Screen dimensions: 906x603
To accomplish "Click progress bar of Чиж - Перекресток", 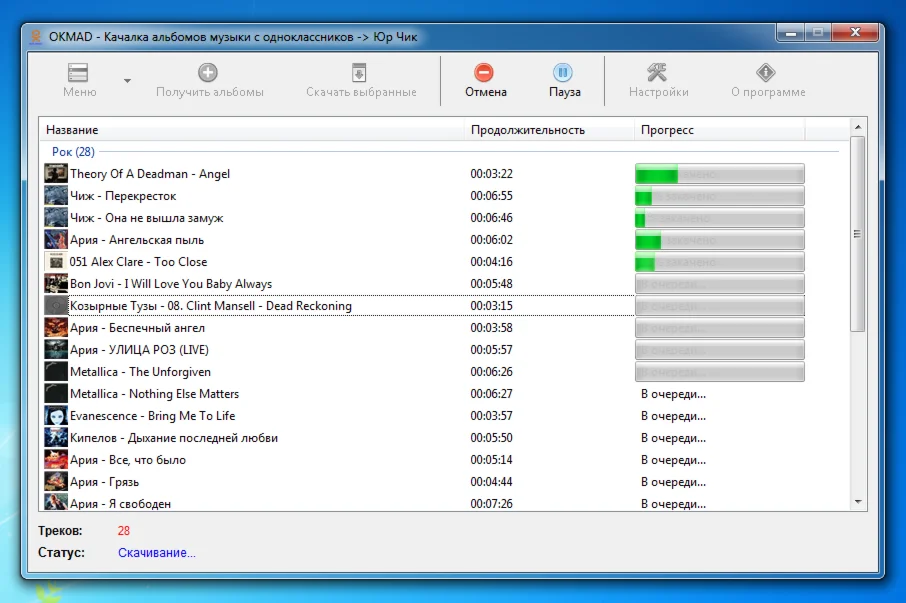I will tap(719, 196).
